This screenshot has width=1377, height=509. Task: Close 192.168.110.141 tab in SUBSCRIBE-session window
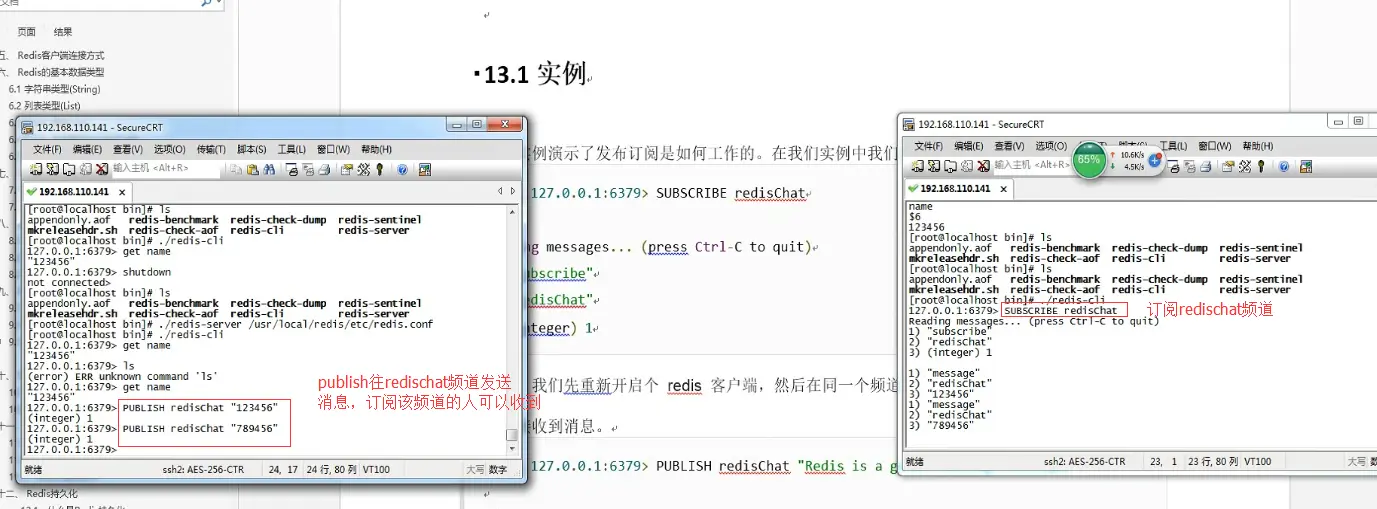point(1003,189)
